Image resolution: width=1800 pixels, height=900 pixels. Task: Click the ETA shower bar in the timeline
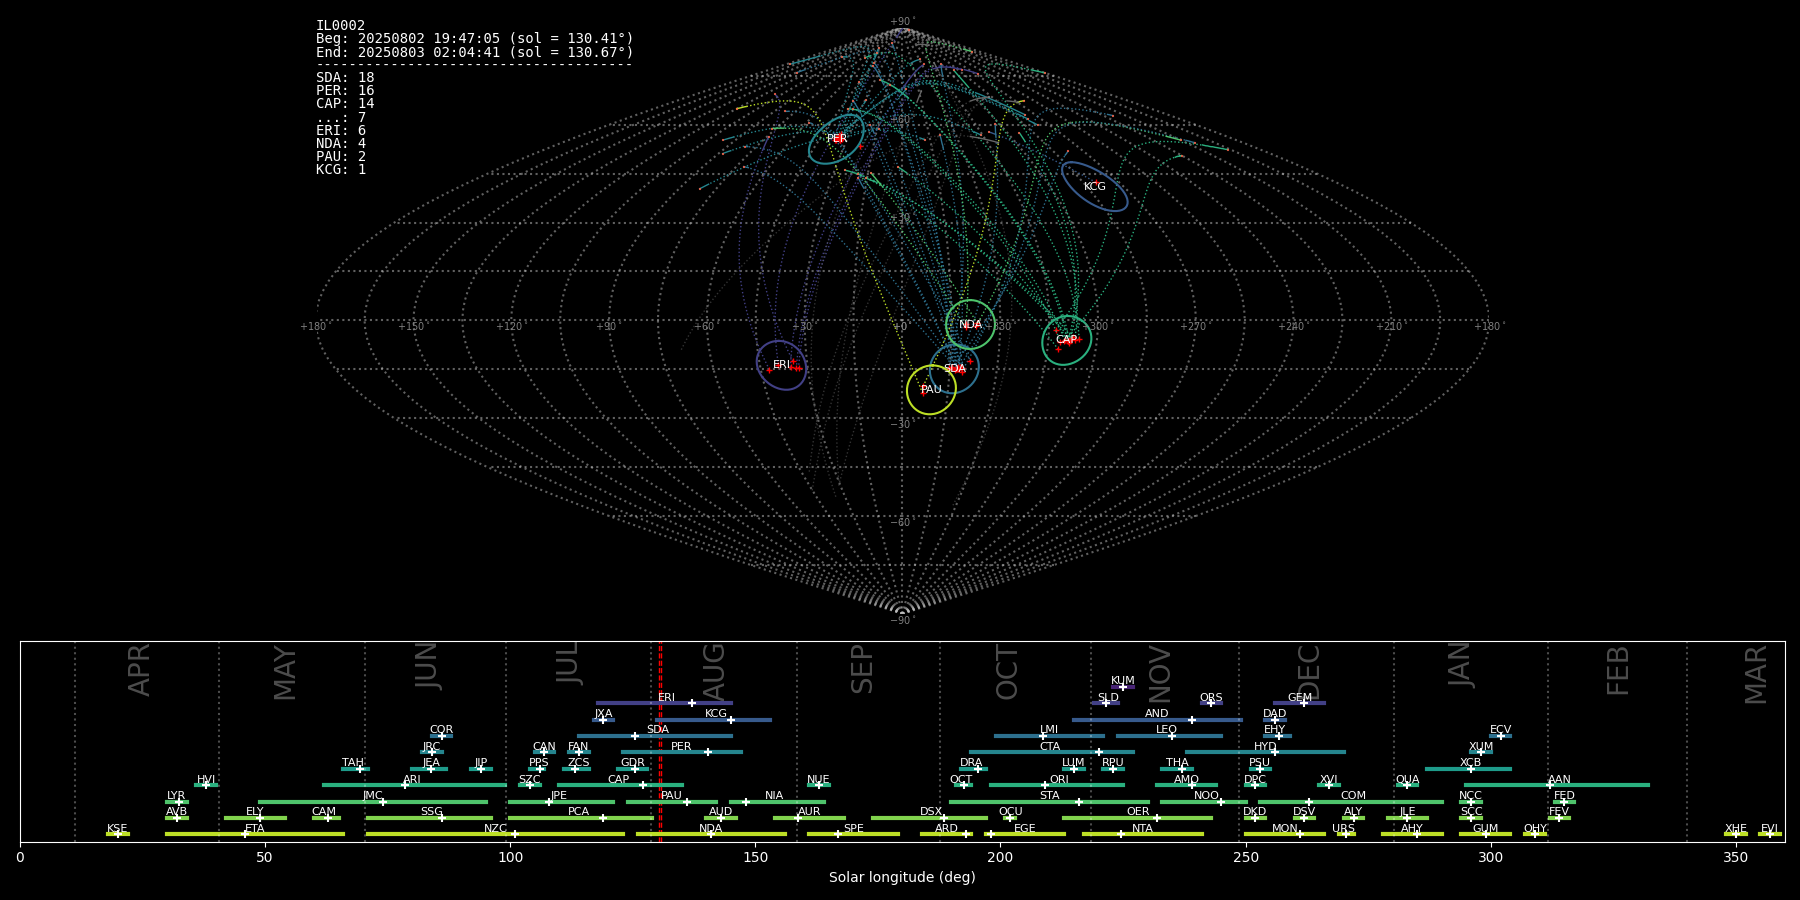(255, 834)
